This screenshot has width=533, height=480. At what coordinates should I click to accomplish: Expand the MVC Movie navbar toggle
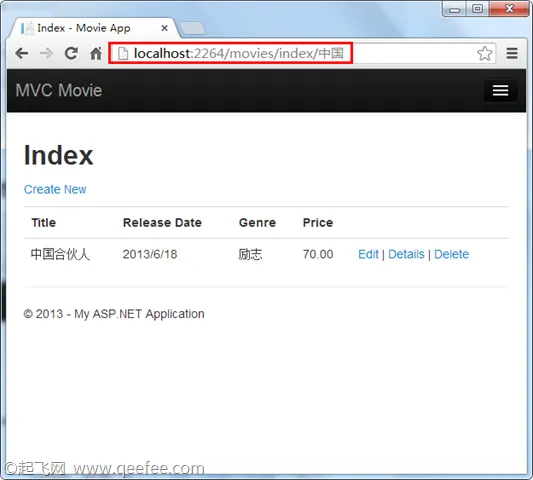pyautogui.click(x=500, y=90)
